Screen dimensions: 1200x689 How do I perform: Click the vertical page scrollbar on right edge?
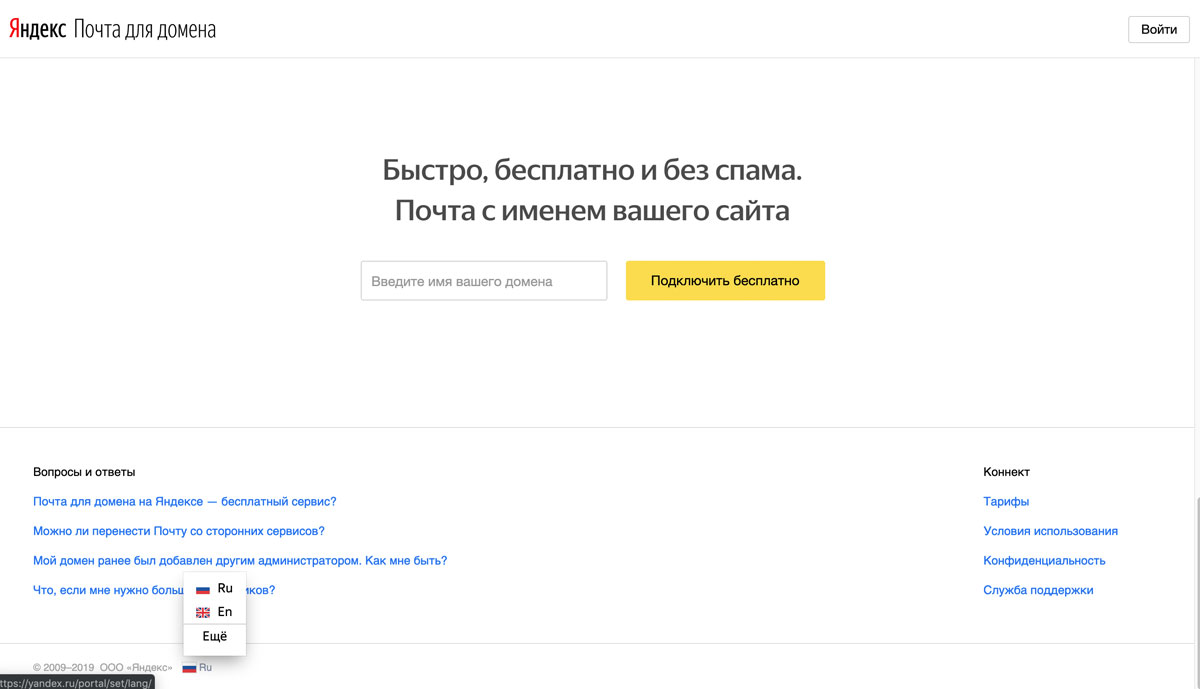(x=1196, y=590)
